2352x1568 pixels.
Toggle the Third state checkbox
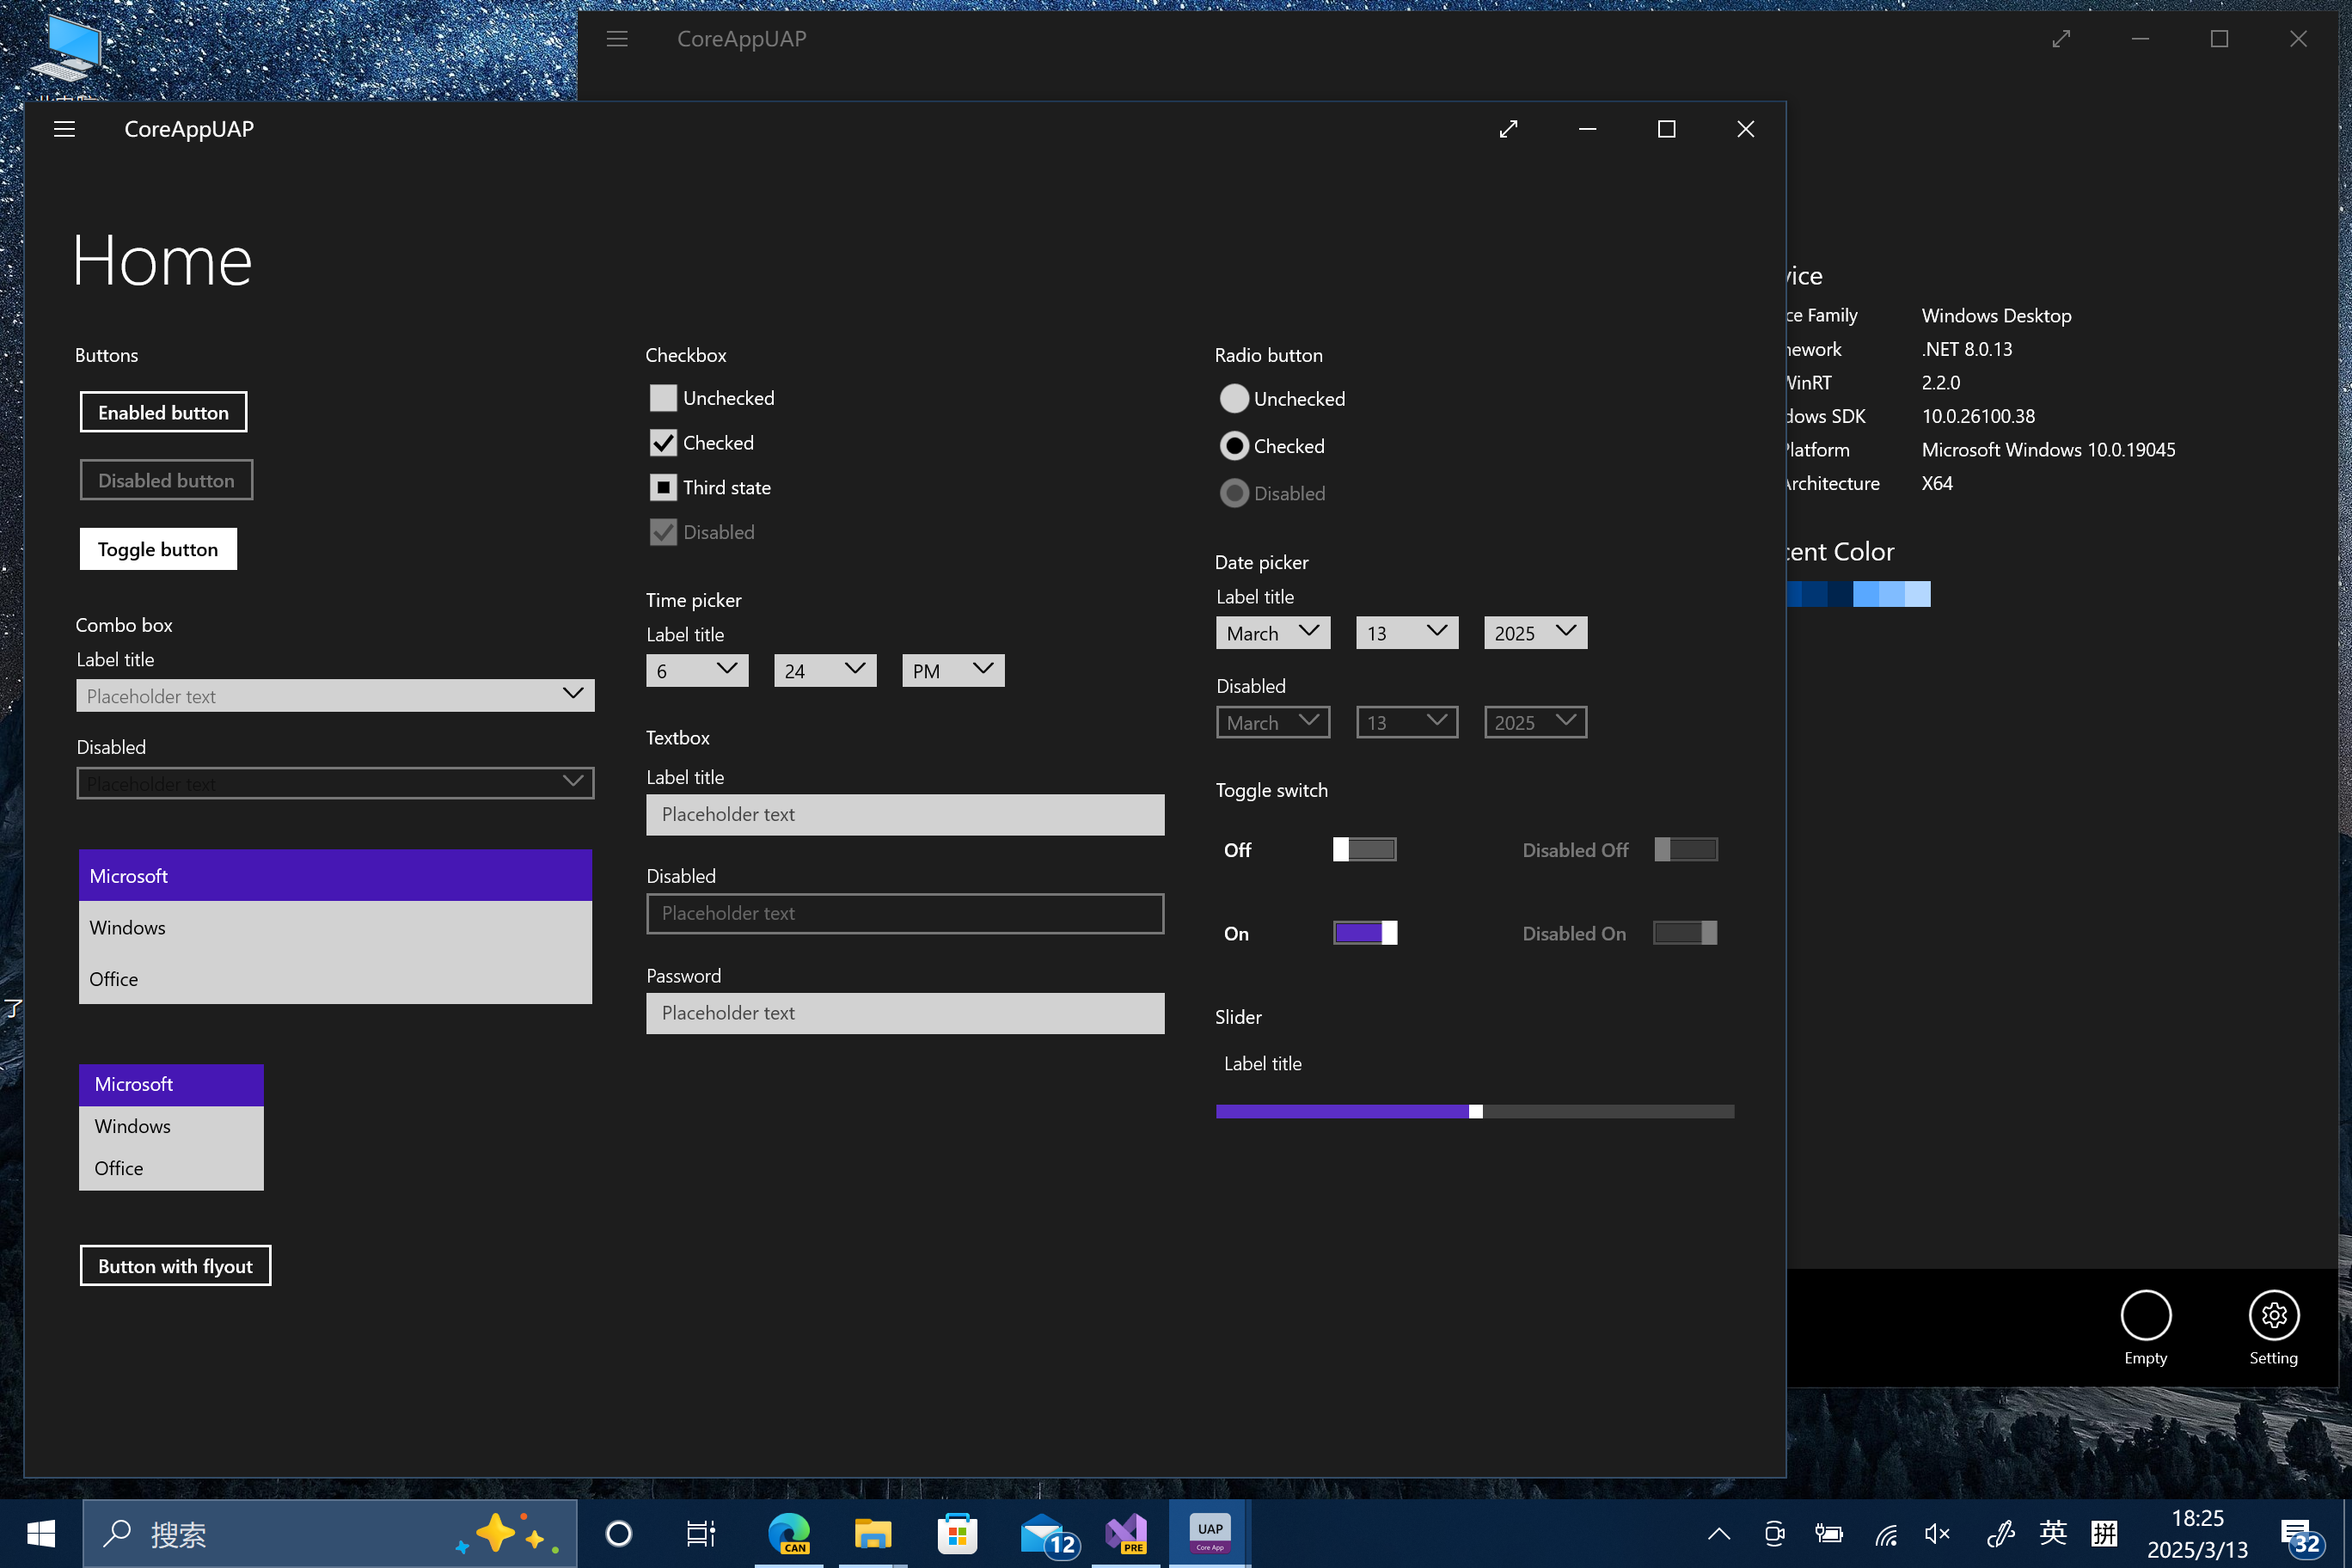(663, 488)
